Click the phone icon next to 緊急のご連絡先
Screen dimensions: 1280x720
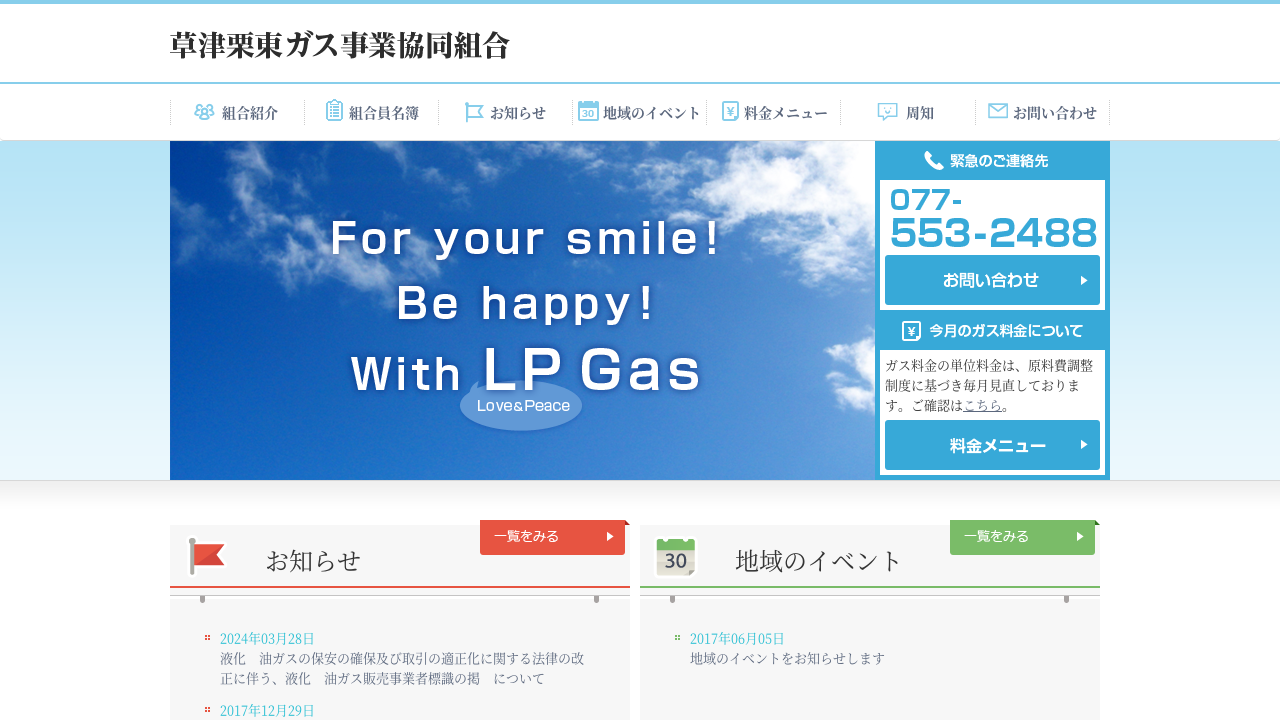[934, 160]
